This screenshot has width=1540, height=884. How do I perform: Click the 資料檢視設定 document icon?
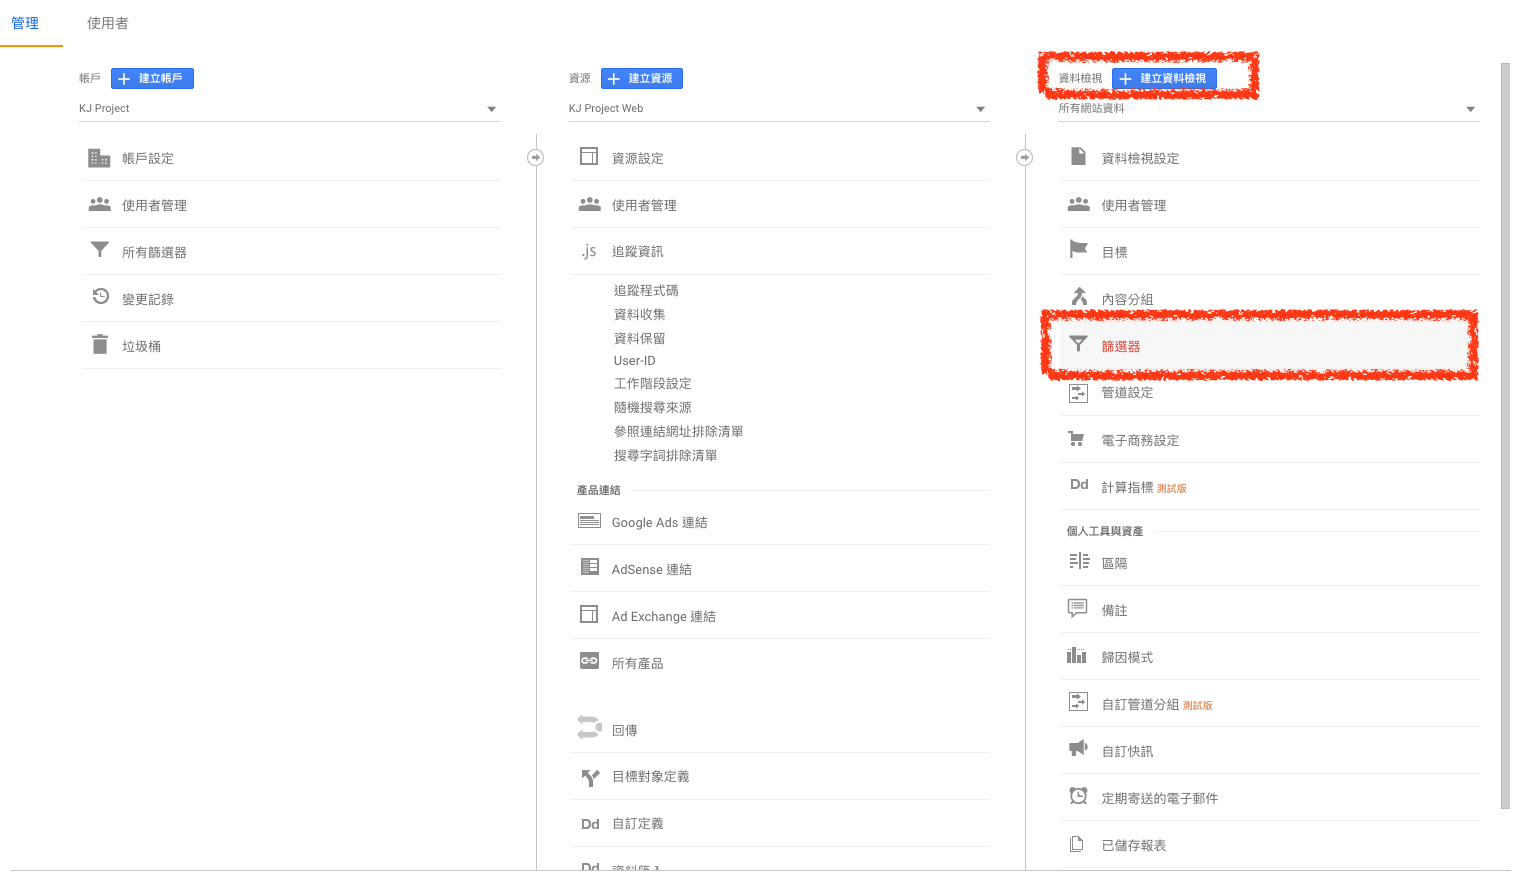click(1078, 156)
